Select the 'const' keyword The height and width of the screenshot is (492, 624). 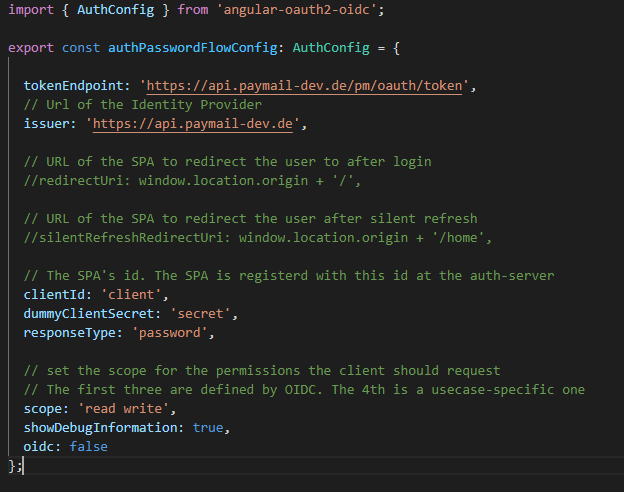(x=81, y=48)
